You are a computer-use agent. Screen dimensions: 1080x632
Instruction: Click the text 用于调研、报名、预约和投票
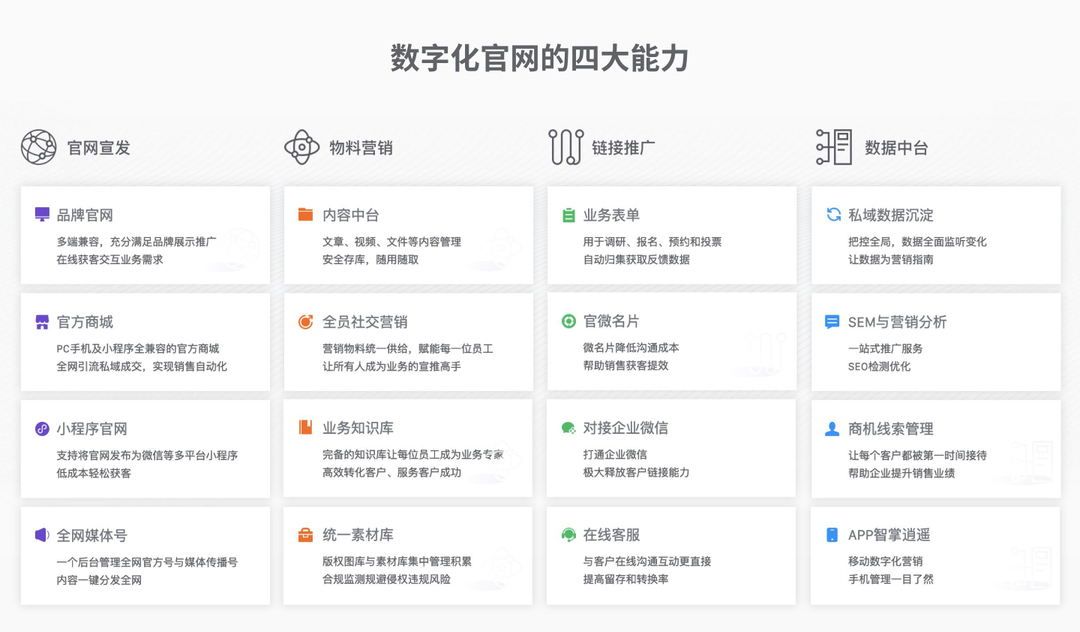coord(652,242)
